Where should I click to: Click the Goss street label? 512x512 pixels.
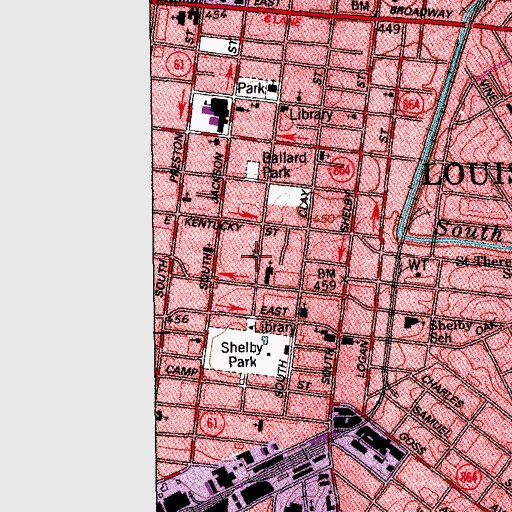click(413, 443)
